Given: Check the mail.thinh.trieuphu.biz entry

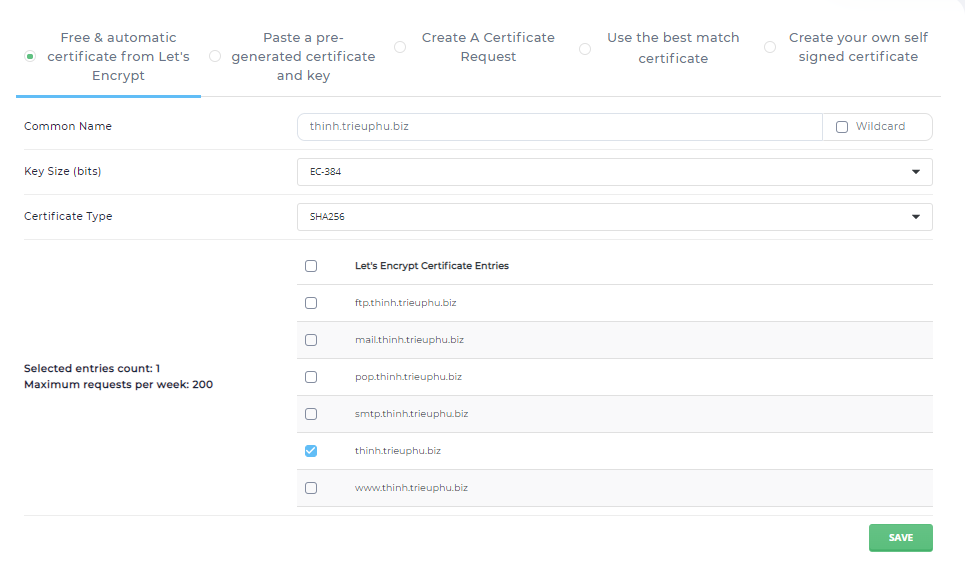Looking at the screenshot, I should click(311, 340).
